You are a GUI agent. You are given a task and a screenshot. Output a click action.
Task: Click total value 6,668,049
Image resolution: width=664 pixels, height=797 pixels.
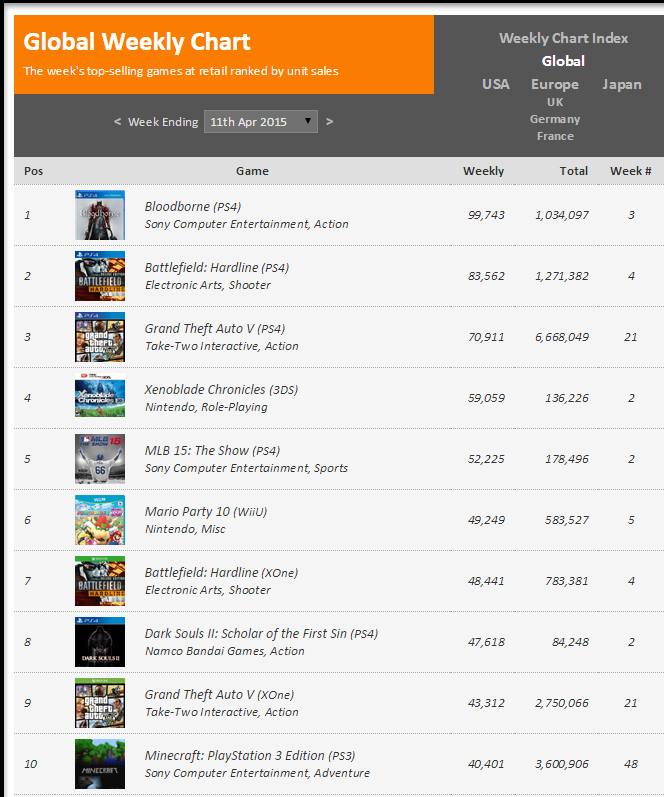click(x=562, y=337)
